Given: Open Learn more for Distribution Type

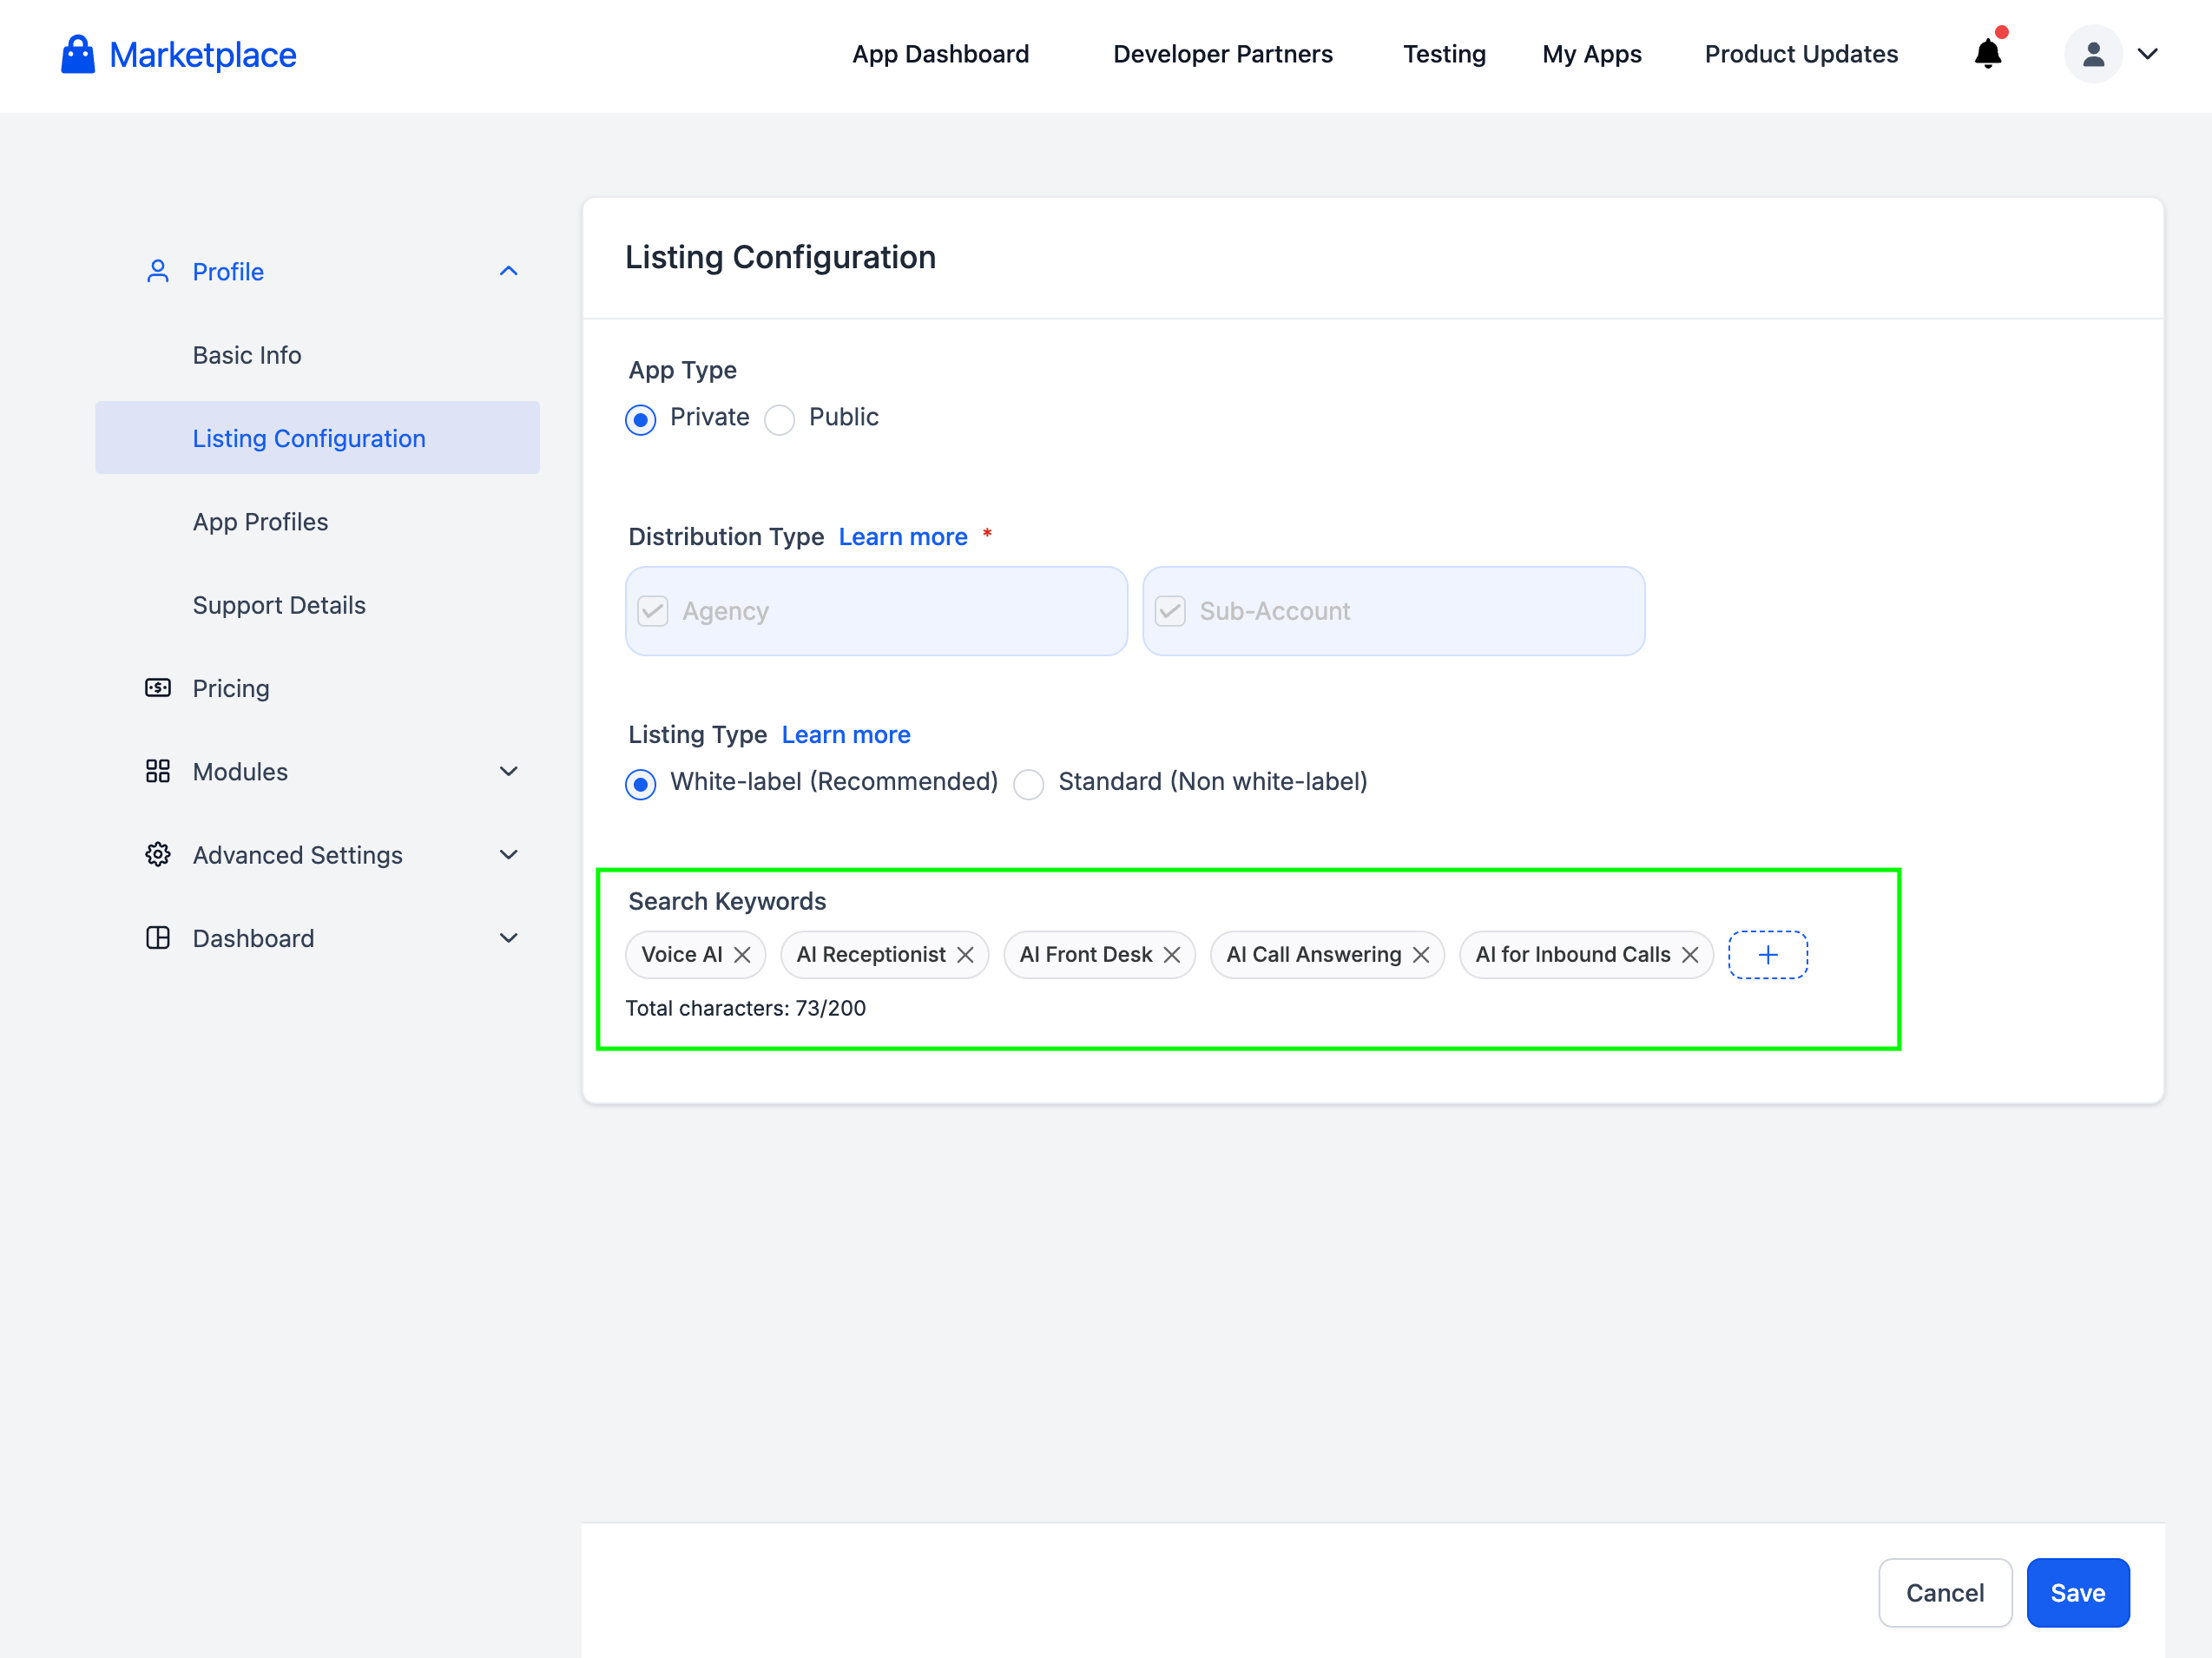Looking at the screenshot, I should [x=902, y=537].
